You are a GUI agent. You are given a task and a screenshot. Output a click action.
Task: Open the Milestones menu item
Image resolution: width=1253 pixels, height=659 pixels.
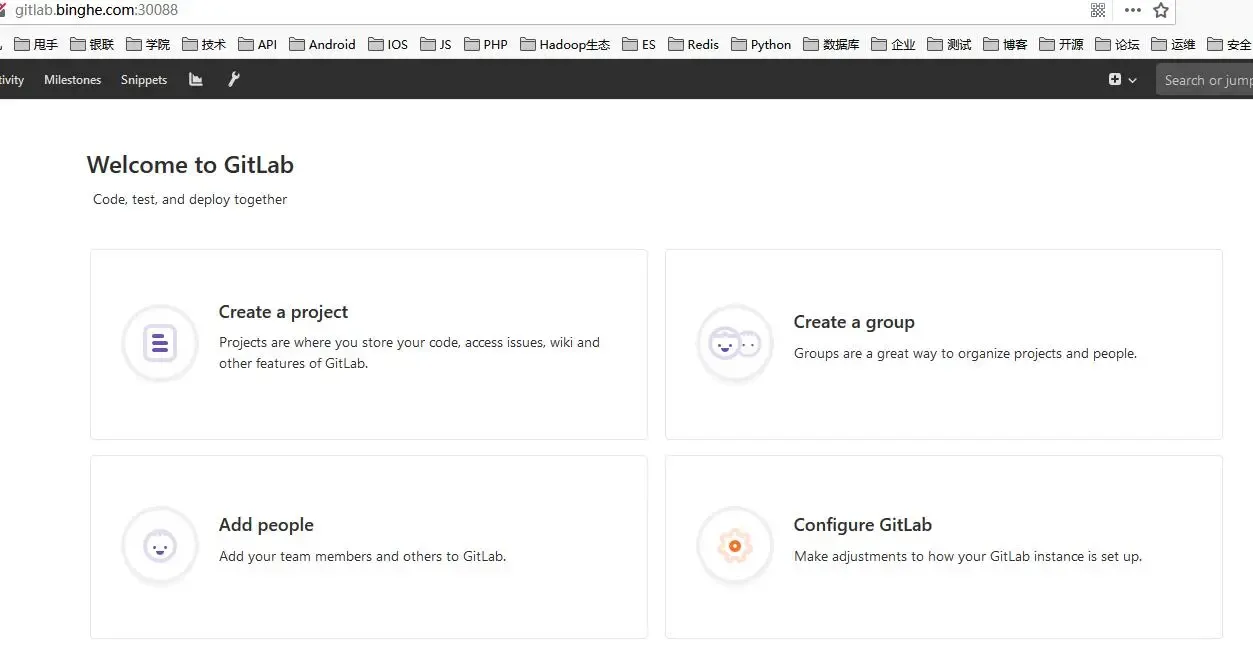pos(72,79)
